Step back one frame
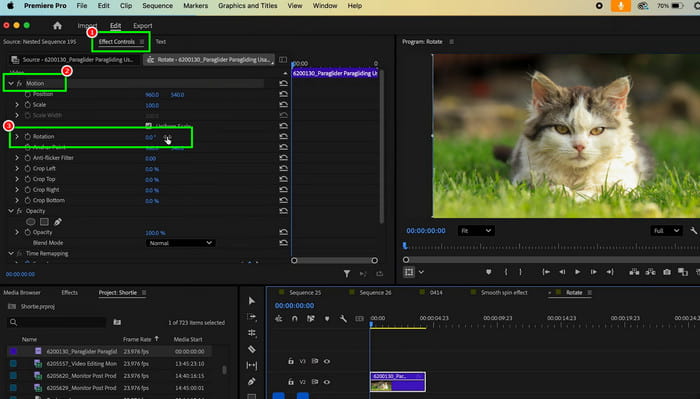Viewport: 700px width, 399px height. tap(562, 272)
